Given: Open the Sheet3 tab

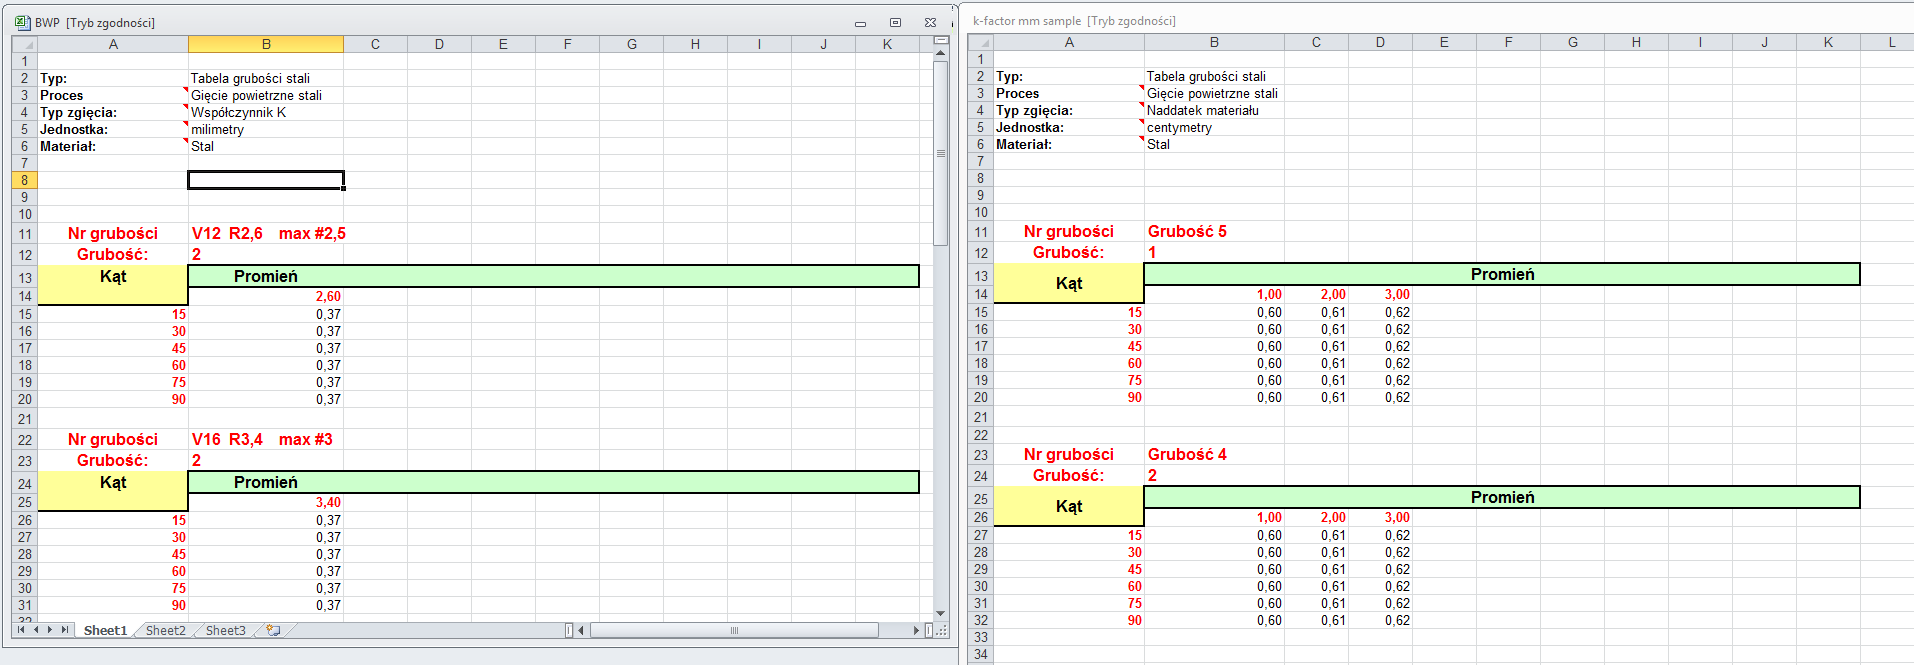Looking at the screenshot, I should point(225,631).
